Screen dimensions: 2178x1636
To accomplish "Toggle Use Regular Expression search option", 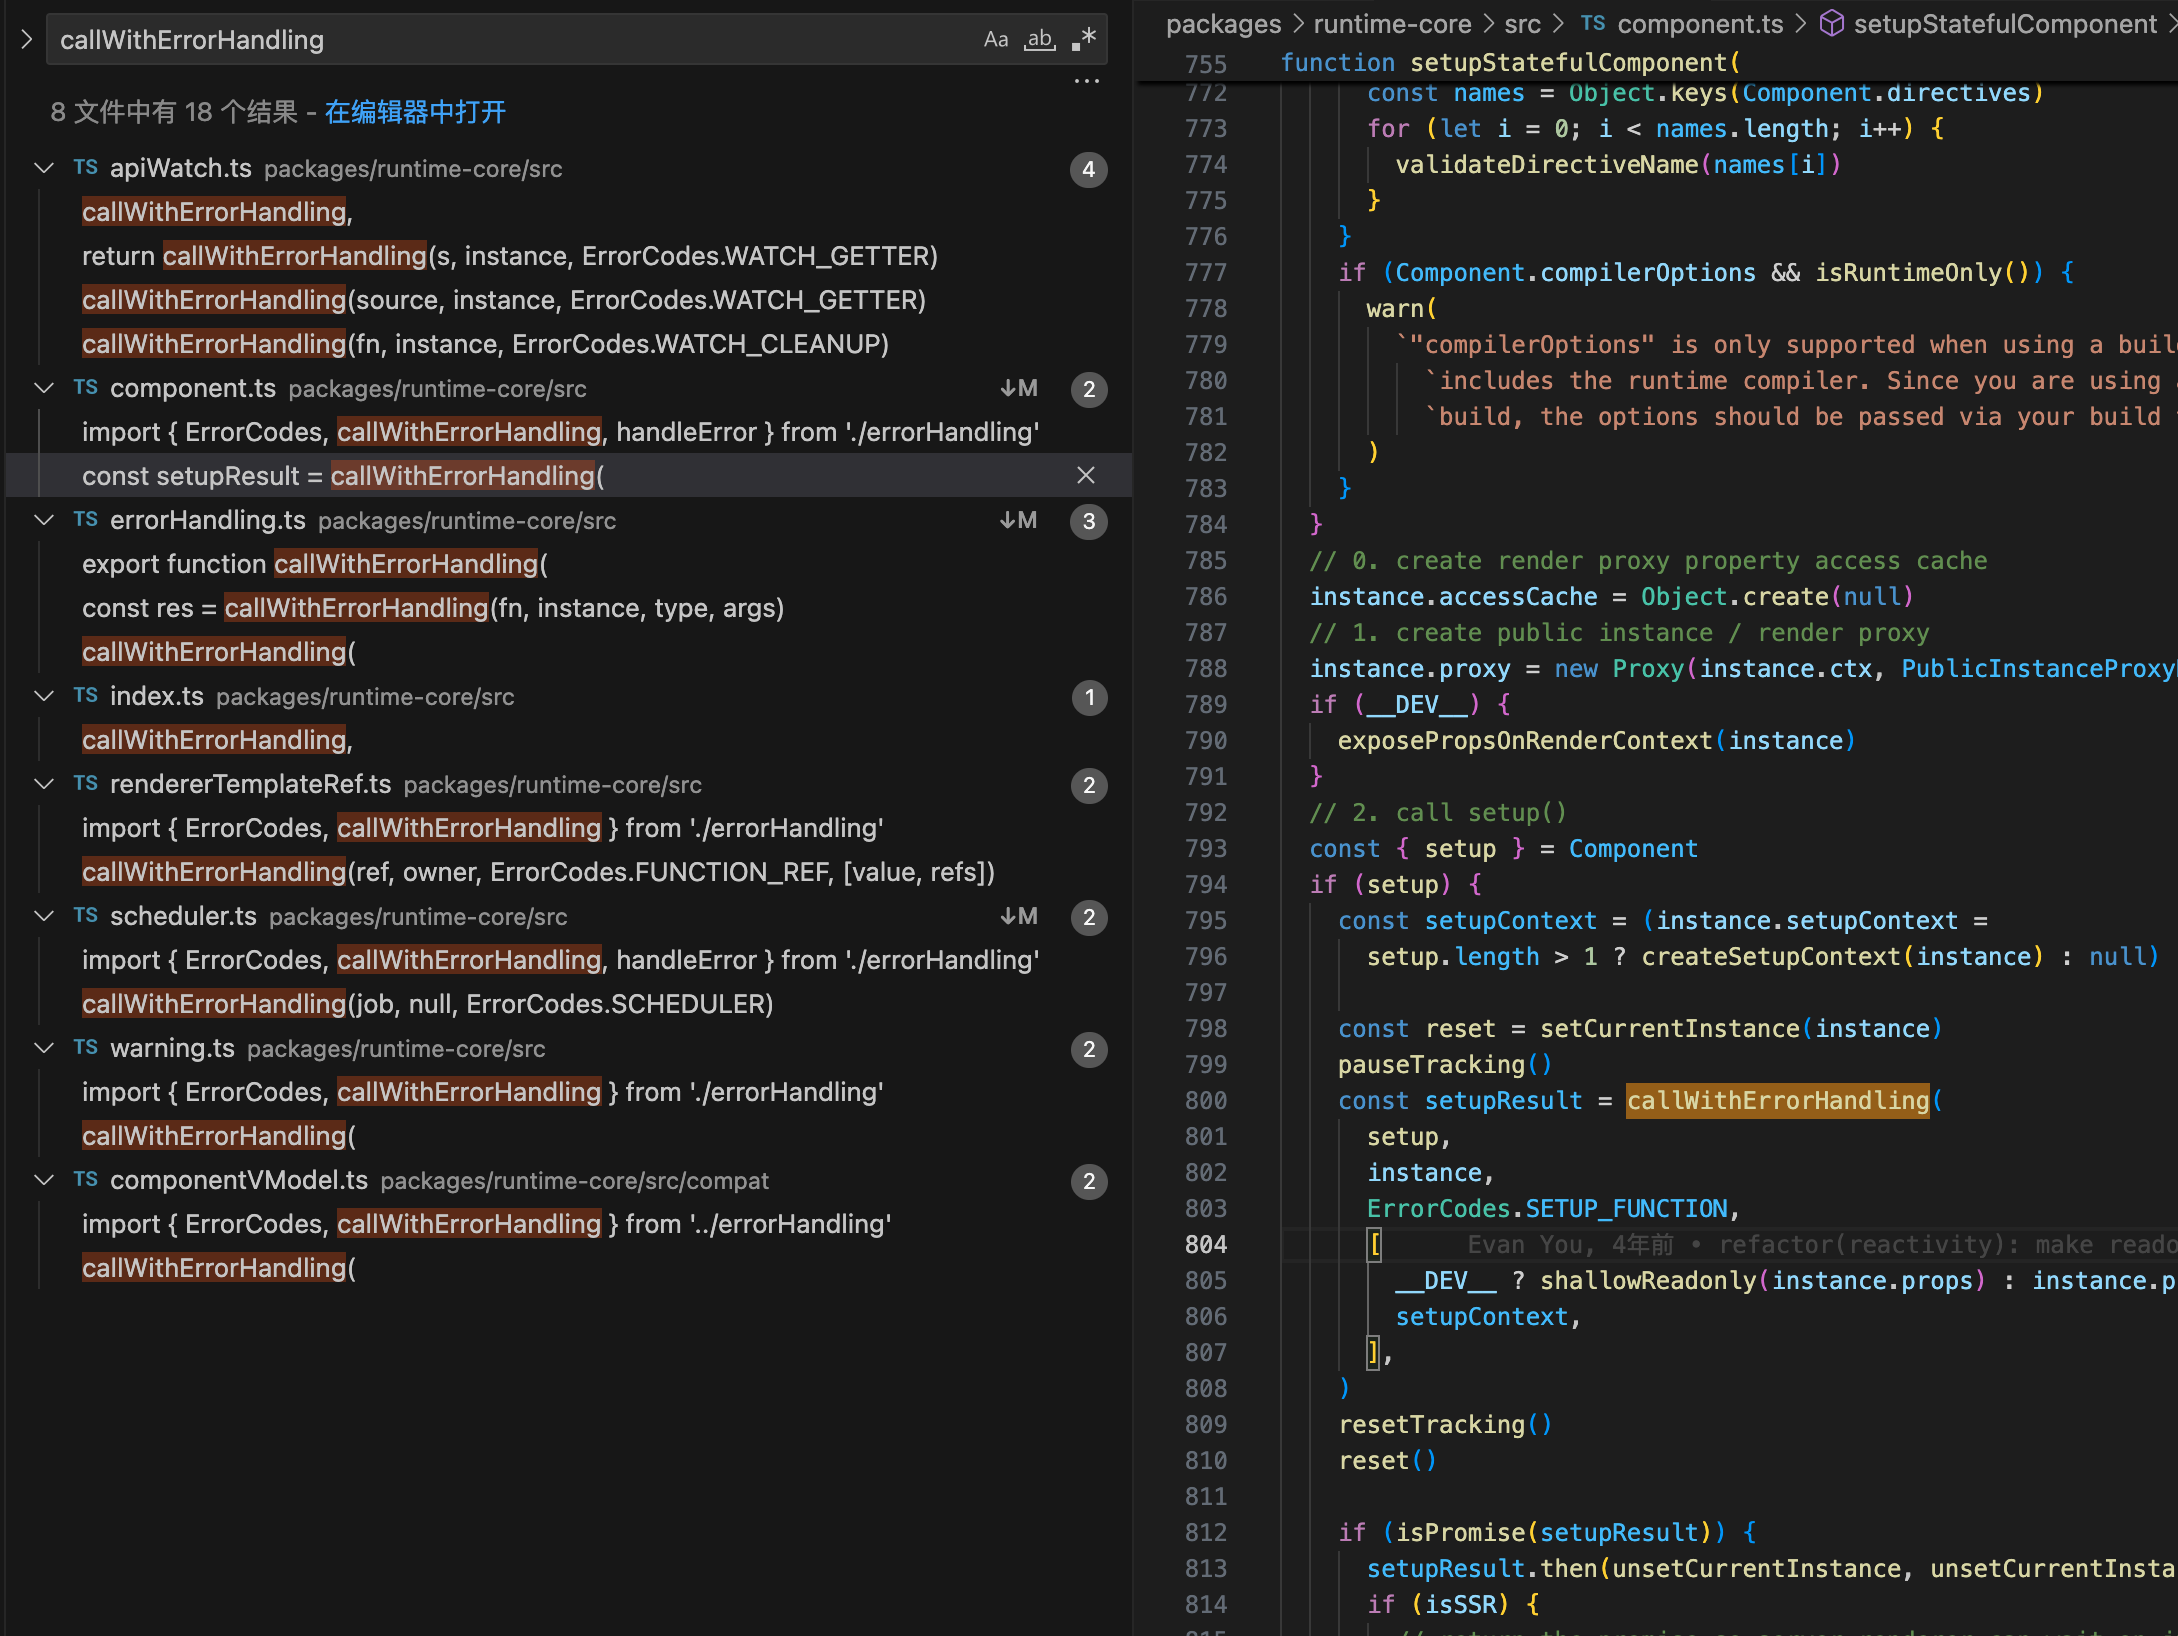I will (x=1084, y=39).
